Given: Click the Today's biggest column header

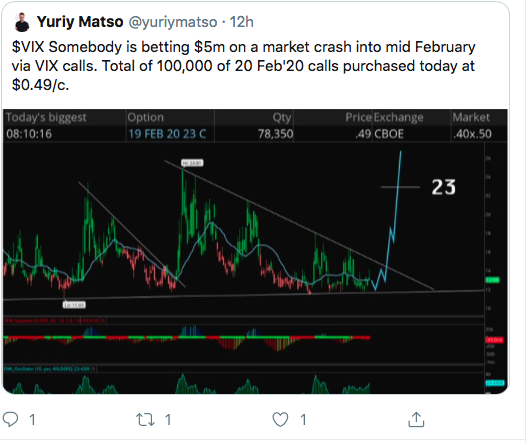Looking at the screenshot, I should pyautogui.click(x=46, y=117).
